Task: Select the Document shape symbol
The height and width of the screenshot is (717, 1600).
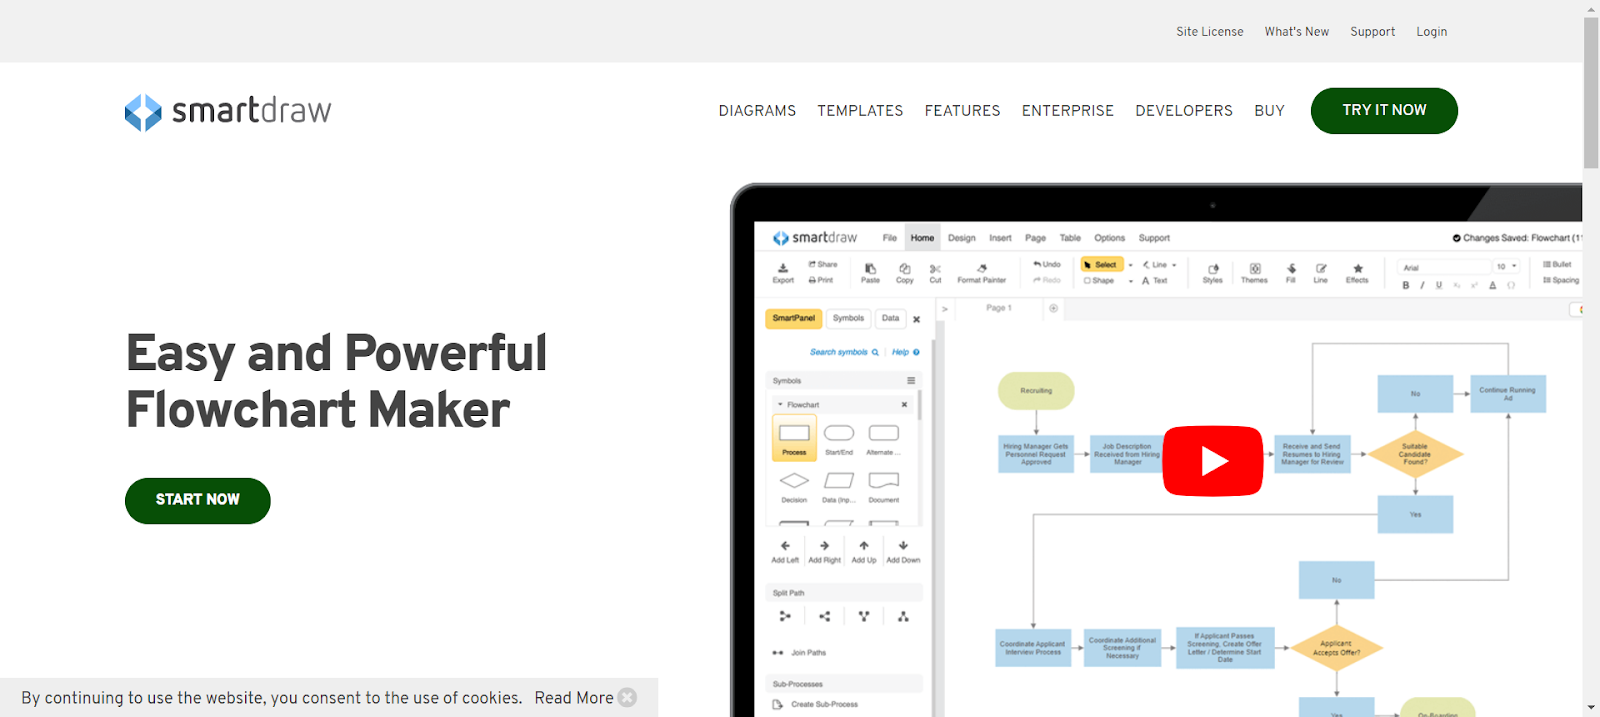Action: [884, 487]
